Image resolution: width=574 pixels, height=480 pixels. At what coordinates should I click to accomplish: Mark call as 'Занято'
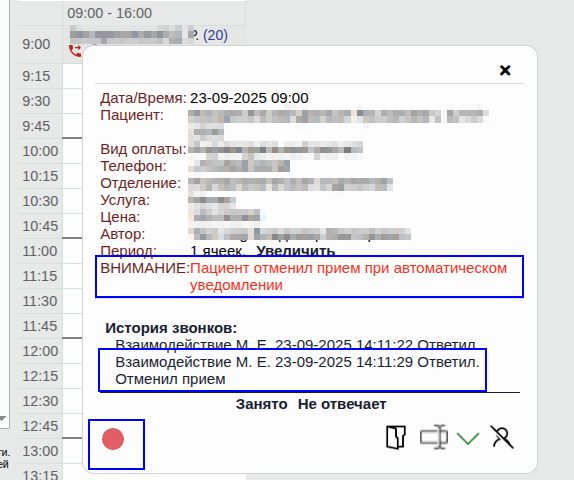261,404
